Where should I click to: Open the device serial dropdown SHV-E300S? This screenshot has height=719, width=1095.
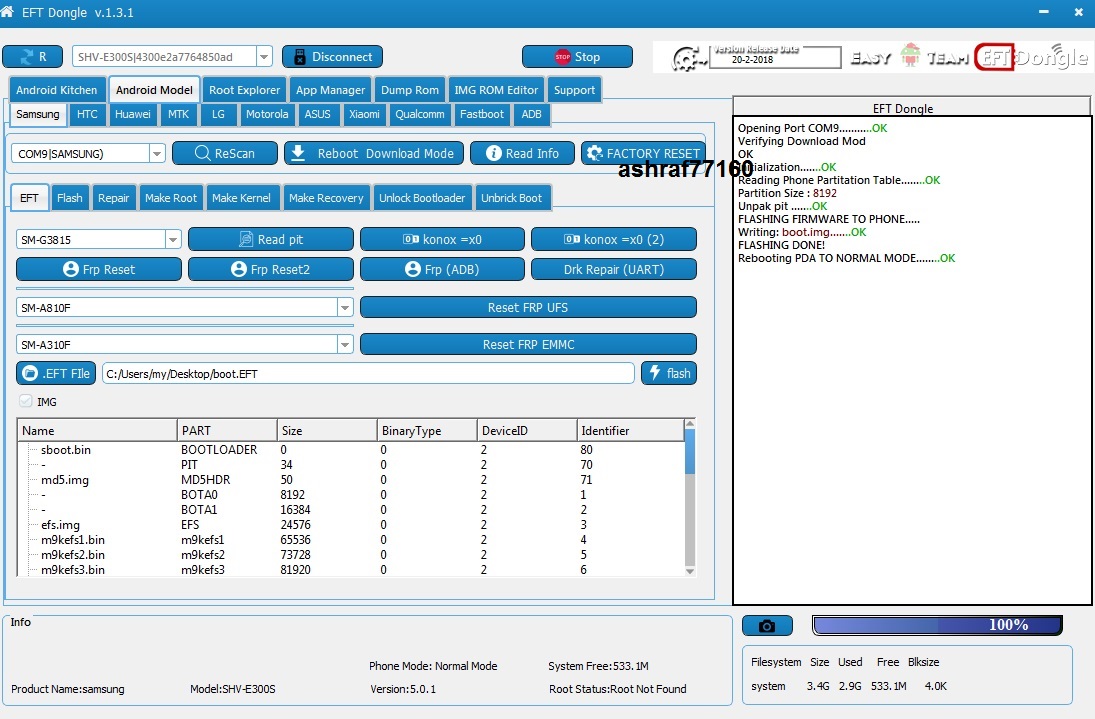264,57
